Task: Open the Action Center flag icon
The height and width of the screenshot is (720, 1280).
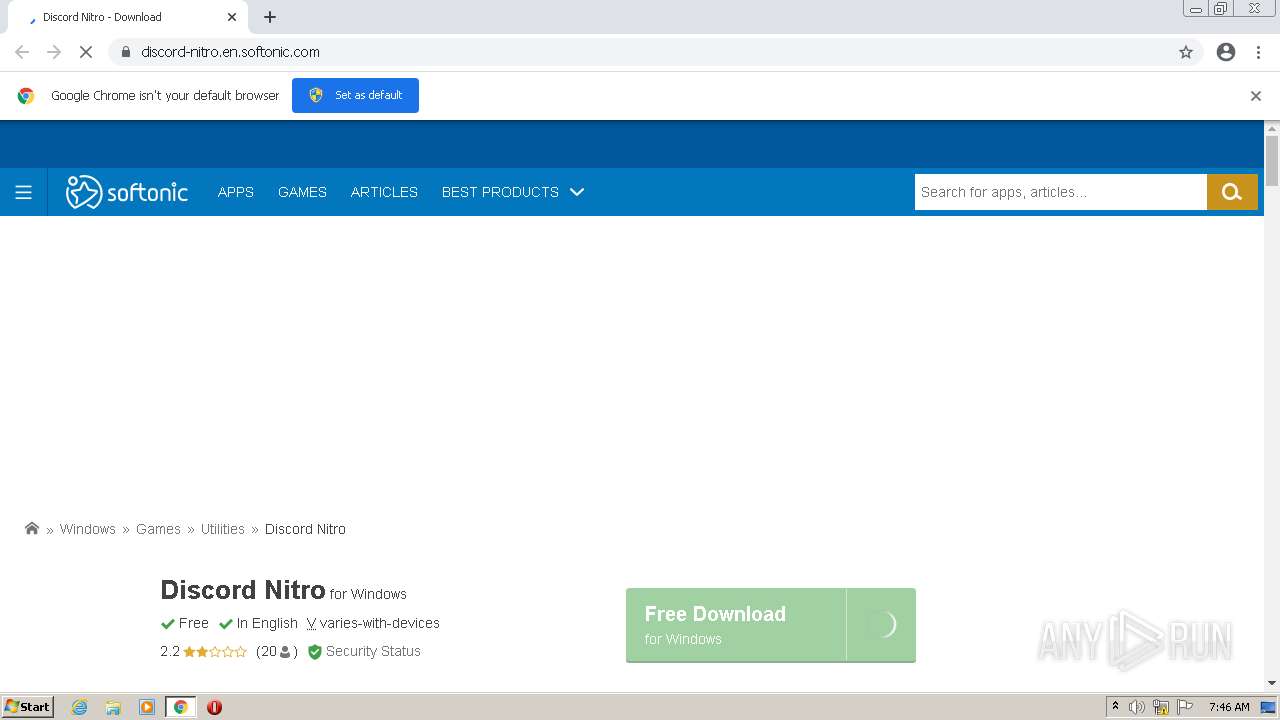Action: [x=1185, y=707]
